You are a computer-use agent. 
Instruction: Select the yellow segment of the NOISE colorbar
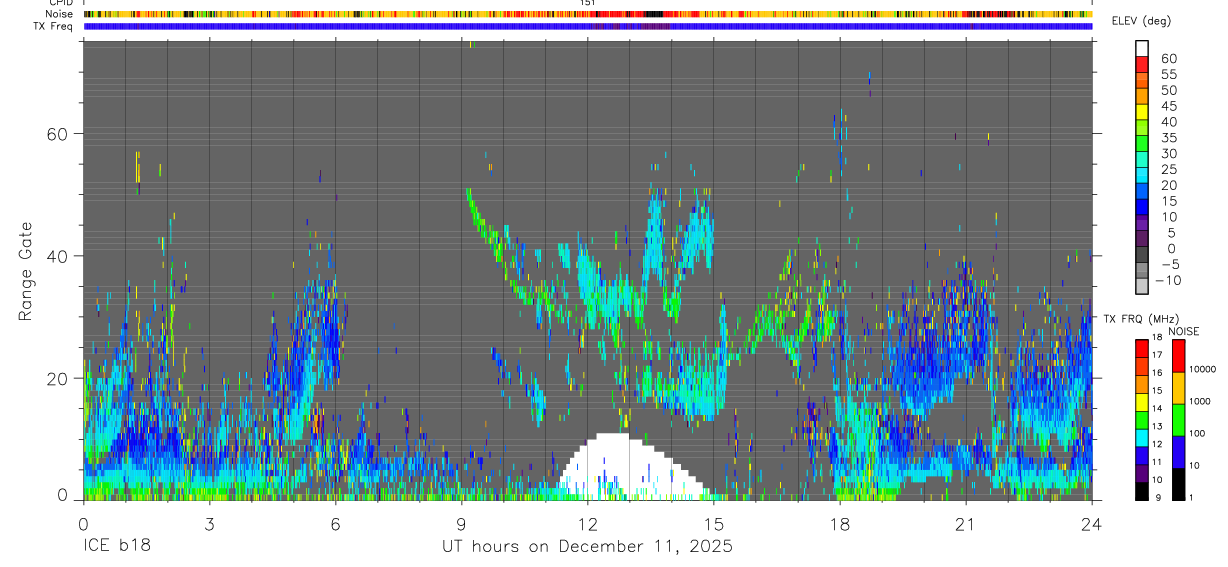[x=1178, y=388]
